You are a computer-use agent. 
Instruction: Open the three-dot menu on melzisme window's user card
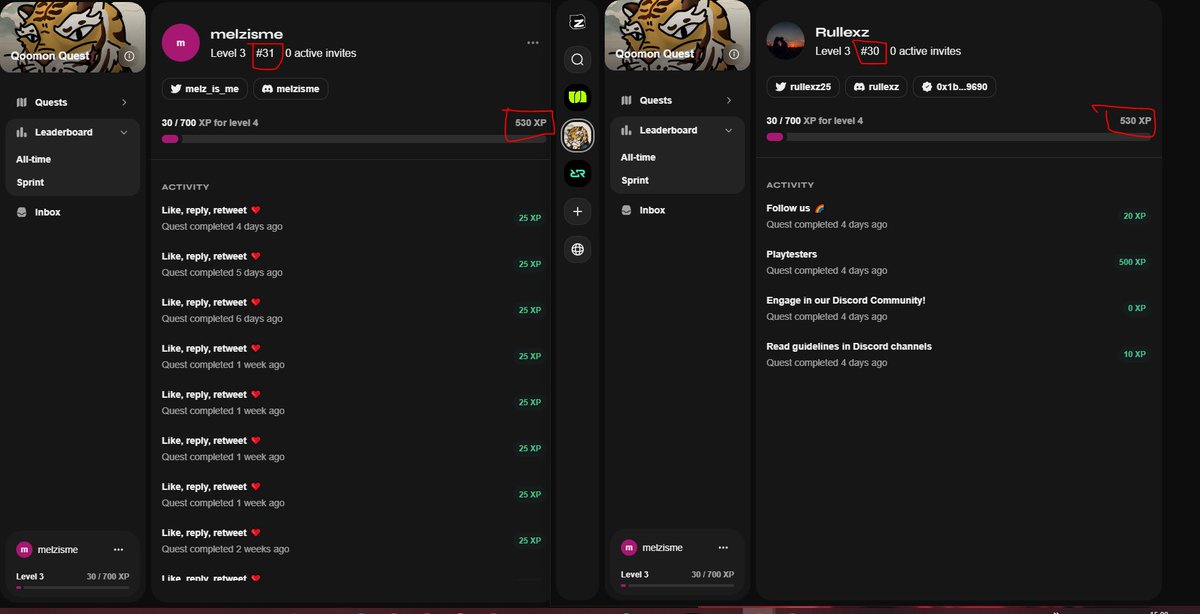[119, 550]
